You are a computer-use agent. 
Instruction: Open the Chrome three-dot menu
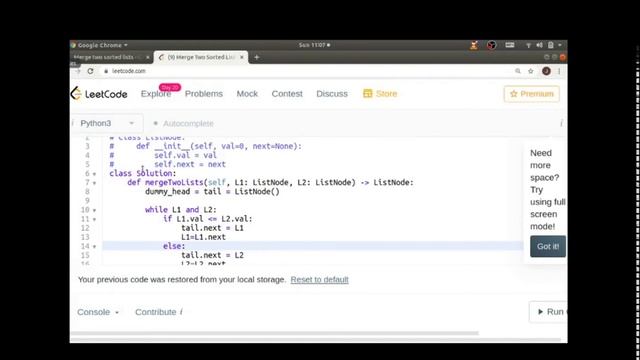click(559, 71)
